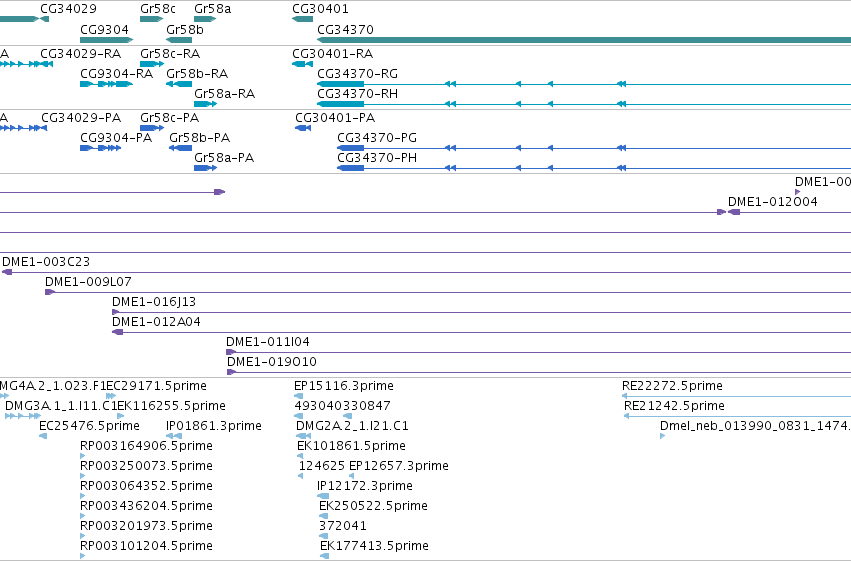Select the CG9304-PA protein feature
This screenshot has width=851, height=561.
(x=100, y=148)
